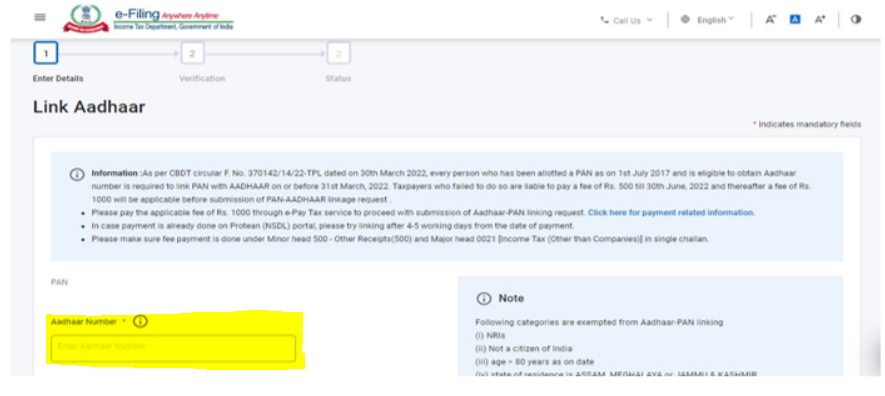
Task: Click the Not a citizen of India line
Action: (524, 349)
